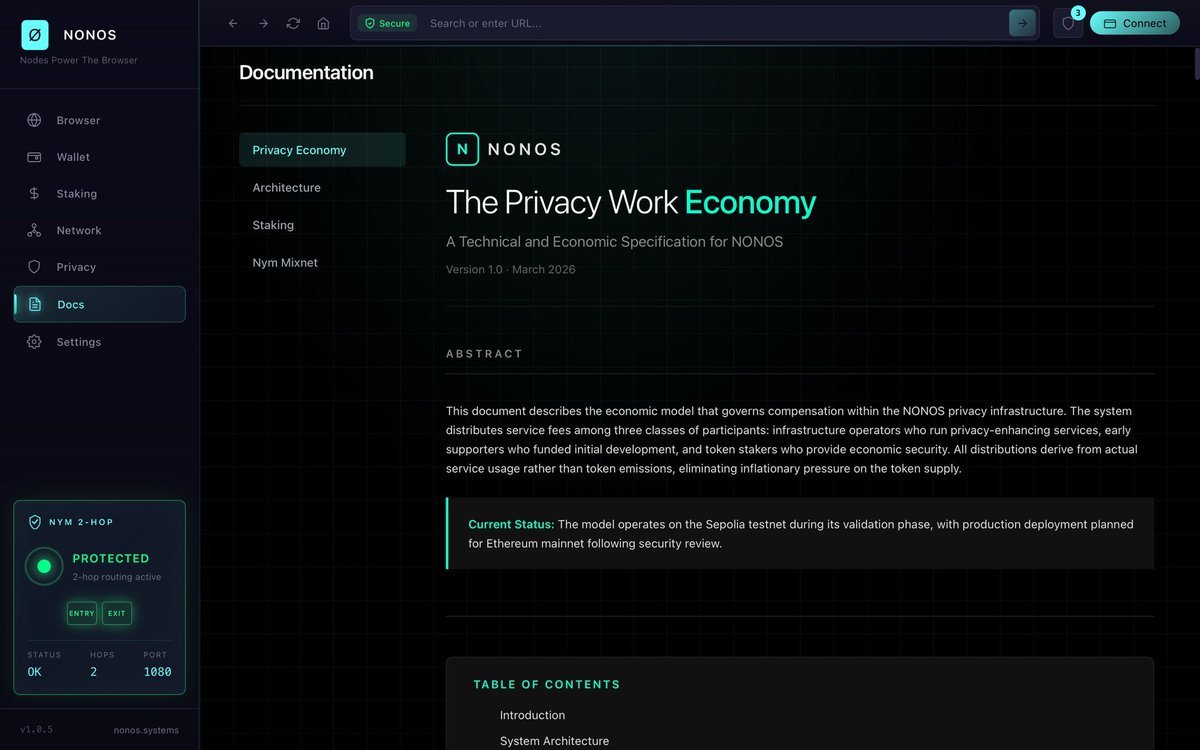
Task: Open the Staking docs tab
Action: pyautogui.click(x=322, y=225)
